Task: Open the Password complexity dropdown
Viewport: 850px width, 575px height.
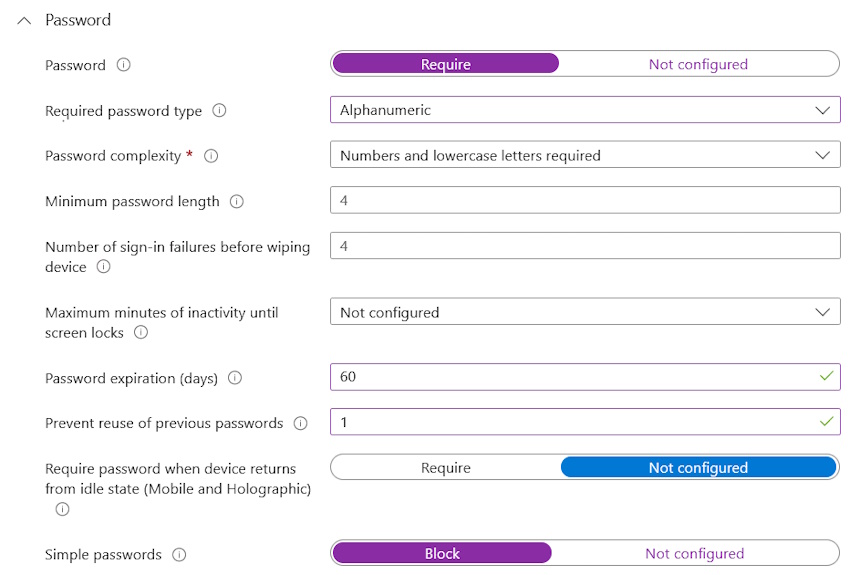Action: pos(585,155)
